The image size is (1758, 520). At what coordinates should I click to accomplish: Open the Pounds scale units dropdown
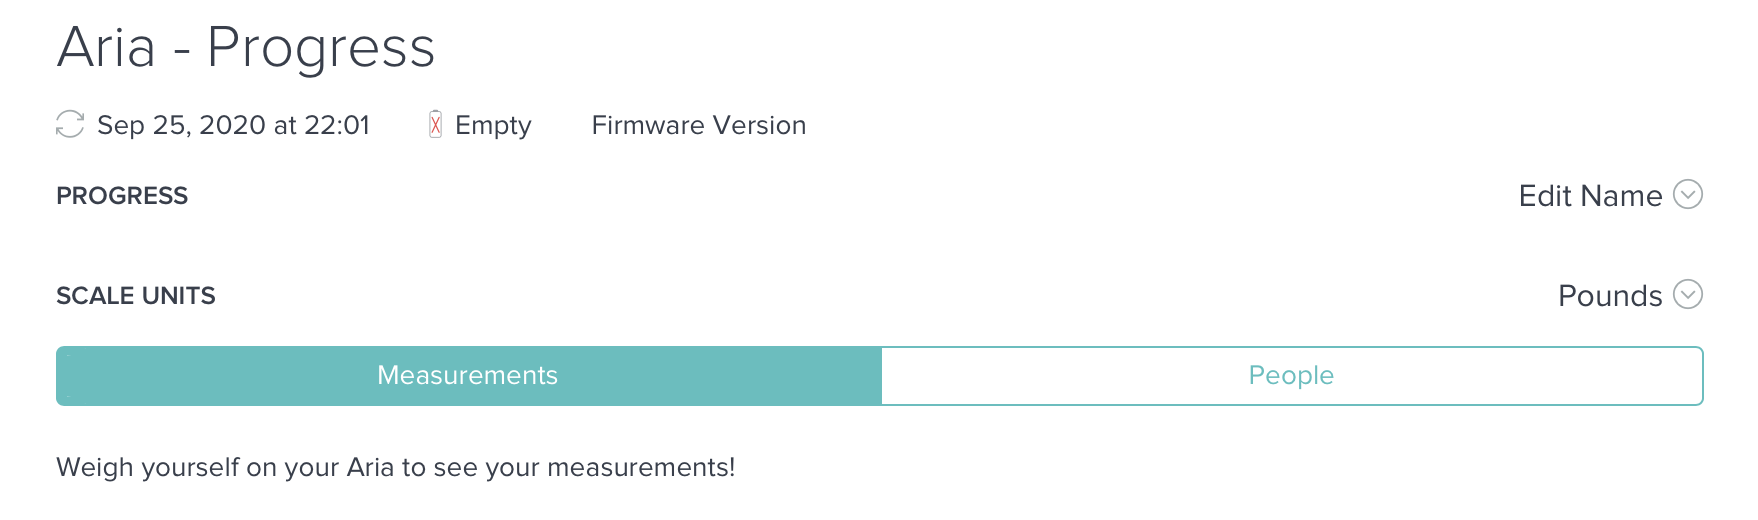pyautogui.click(x=1609, y=296)
